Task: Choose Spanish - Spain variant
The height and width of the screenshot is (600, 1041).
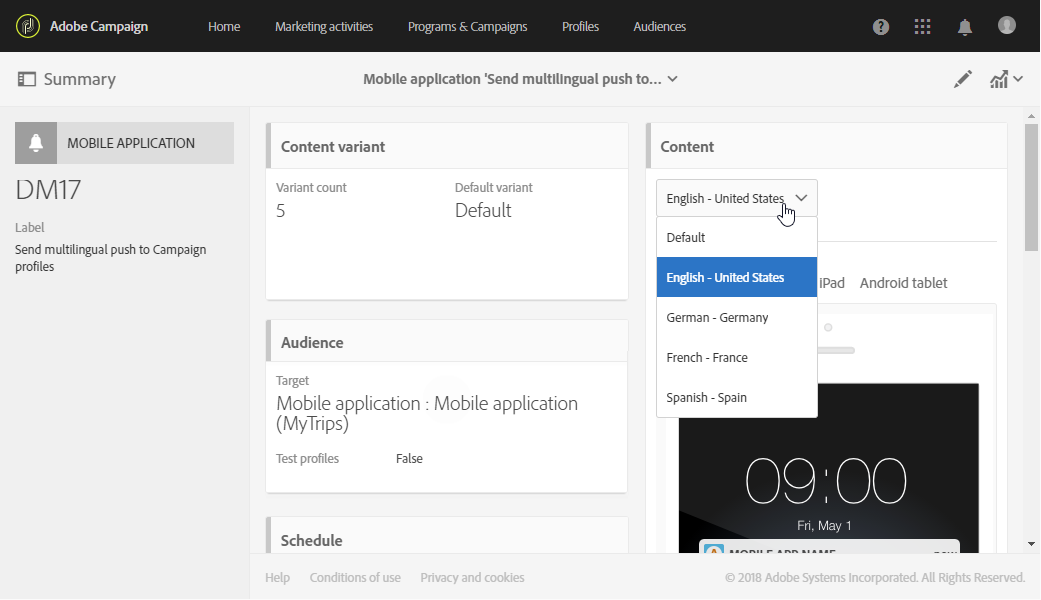Action: coord(737,397)
